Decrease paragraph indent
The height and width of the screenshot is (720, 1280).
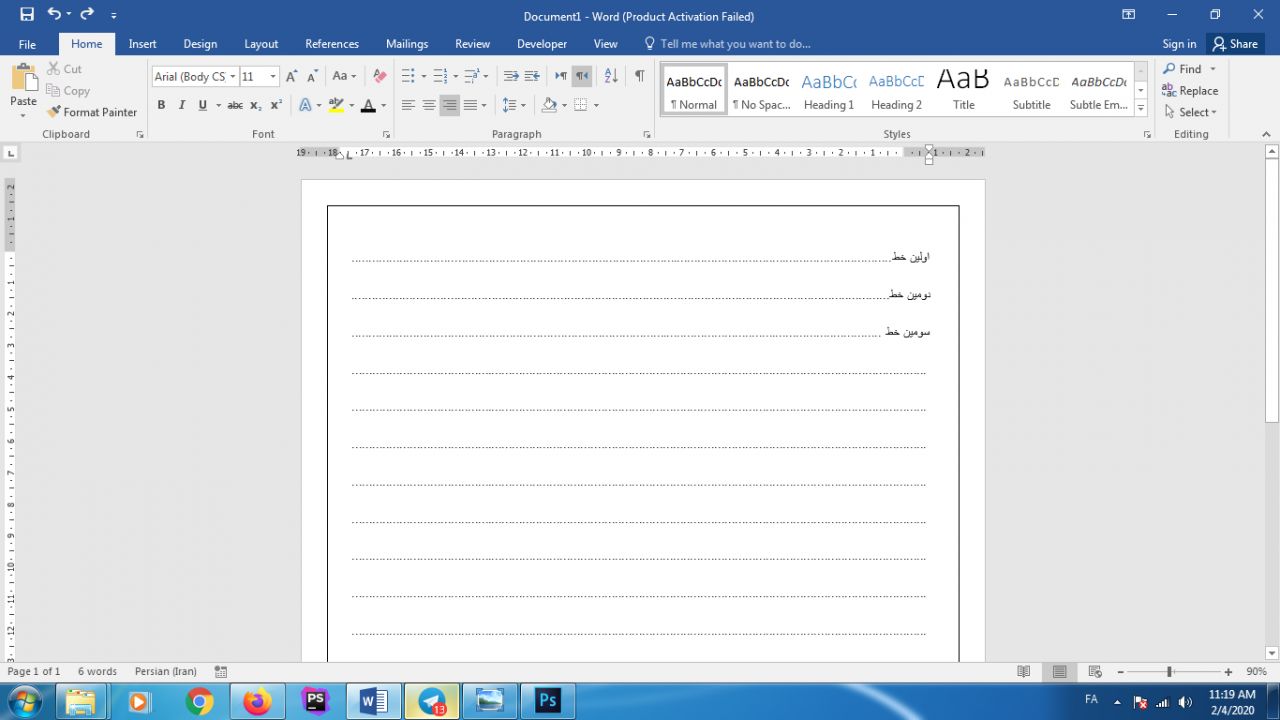coord(511,76)
